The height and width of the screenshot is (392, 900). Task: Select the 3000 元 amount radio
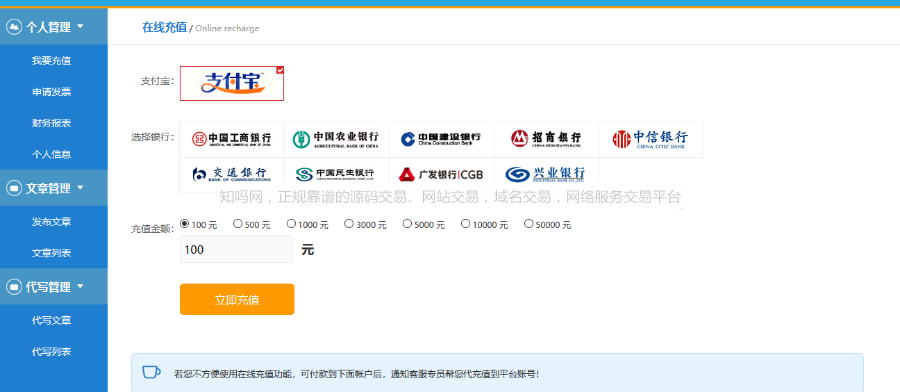click(349, 223)
